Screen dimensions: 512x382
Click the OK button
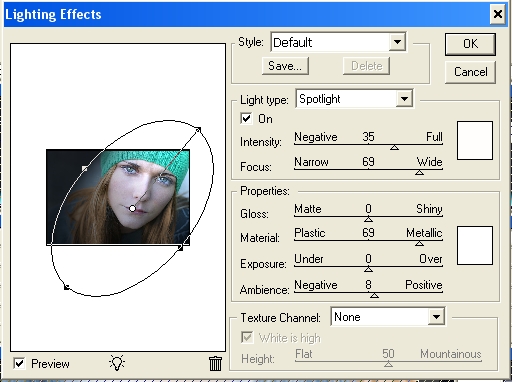(470, 44)
